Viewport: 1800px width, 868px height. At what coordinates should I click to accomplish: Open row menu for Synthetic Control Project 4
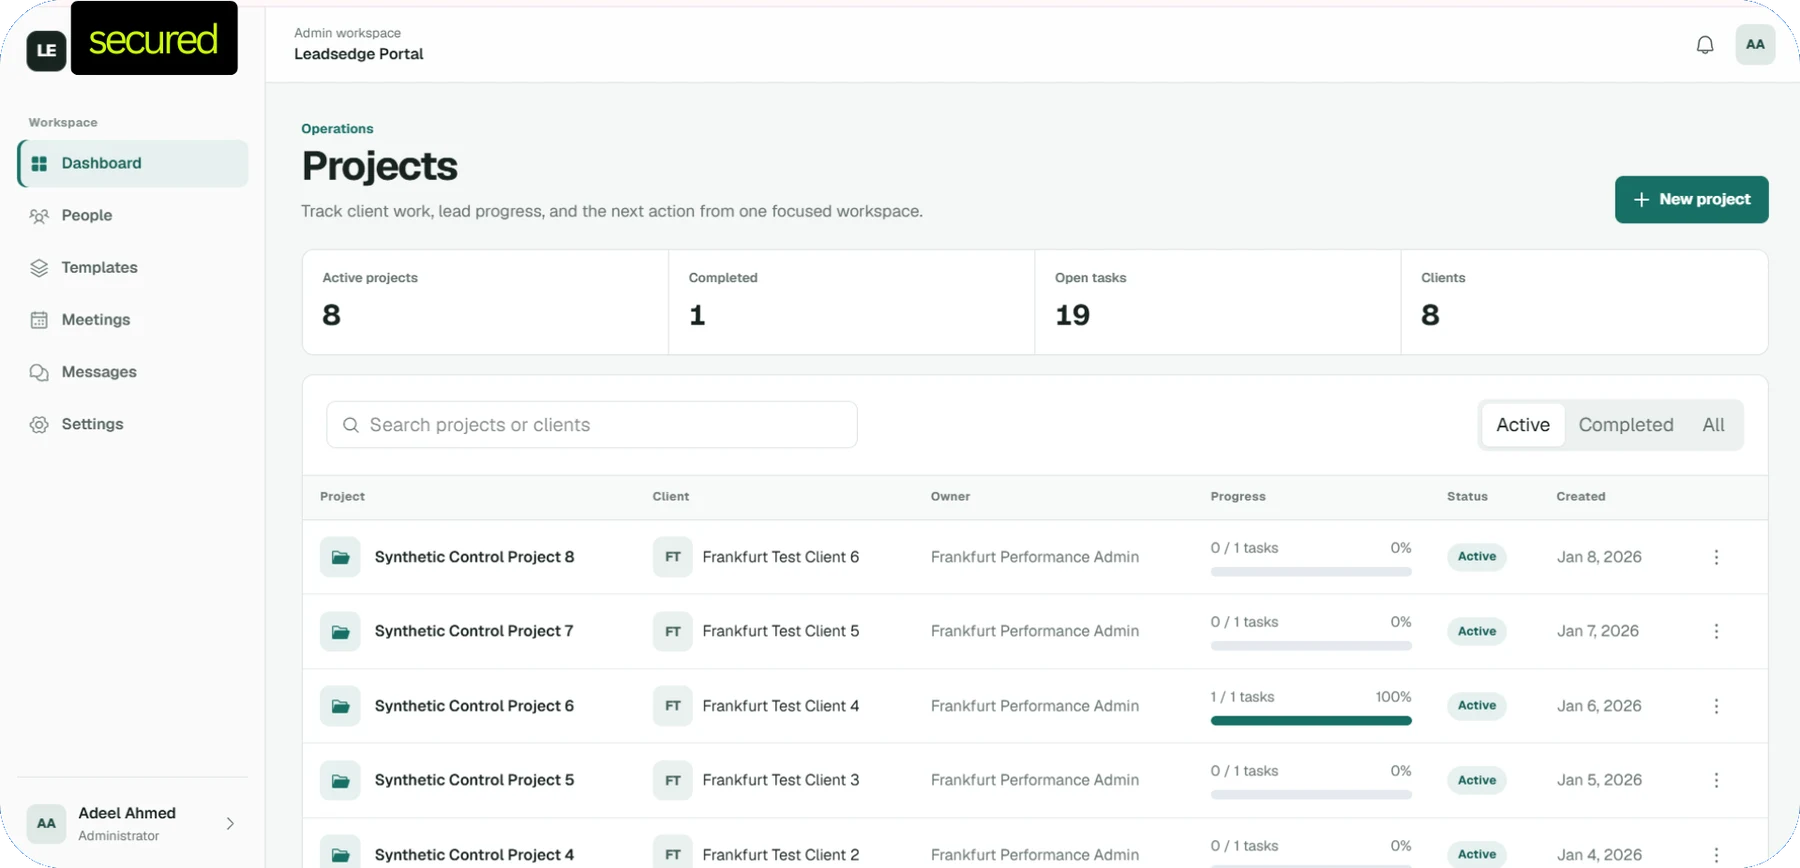pyautogui.click(x=1716, y=854)
